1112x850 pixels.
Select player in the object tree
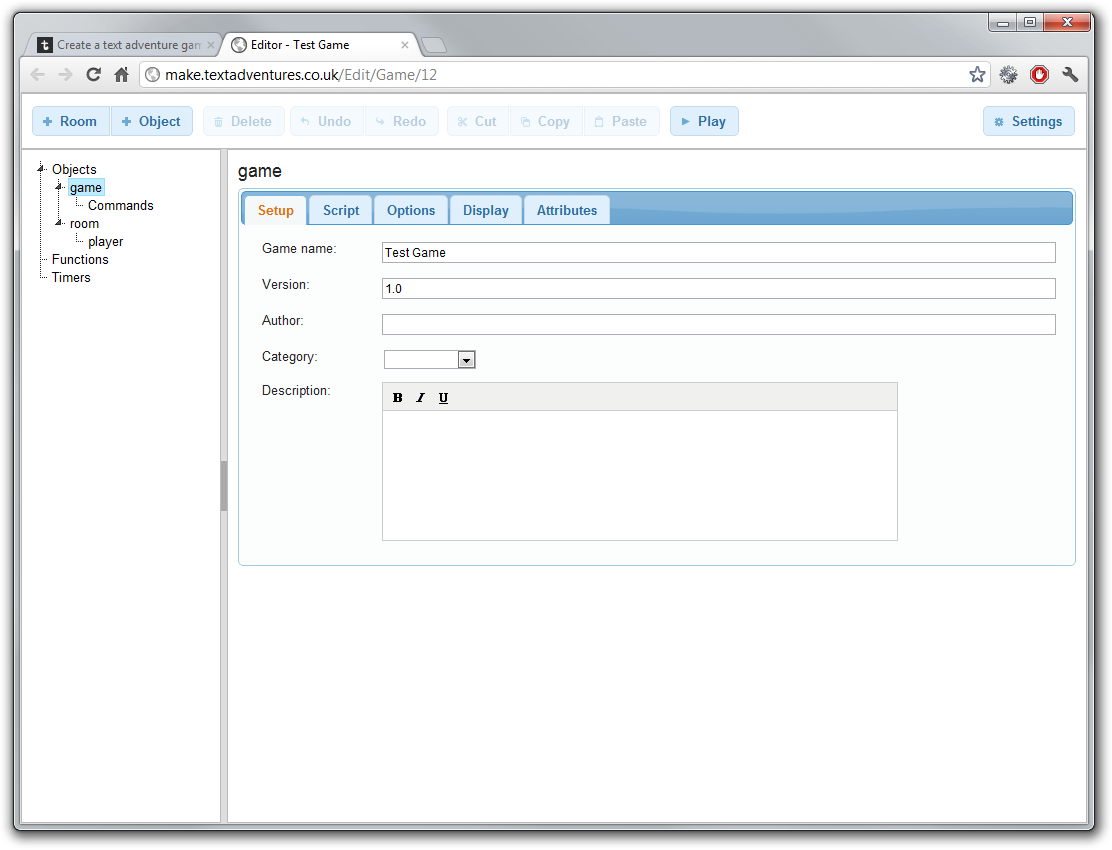(x=106, y=241)
